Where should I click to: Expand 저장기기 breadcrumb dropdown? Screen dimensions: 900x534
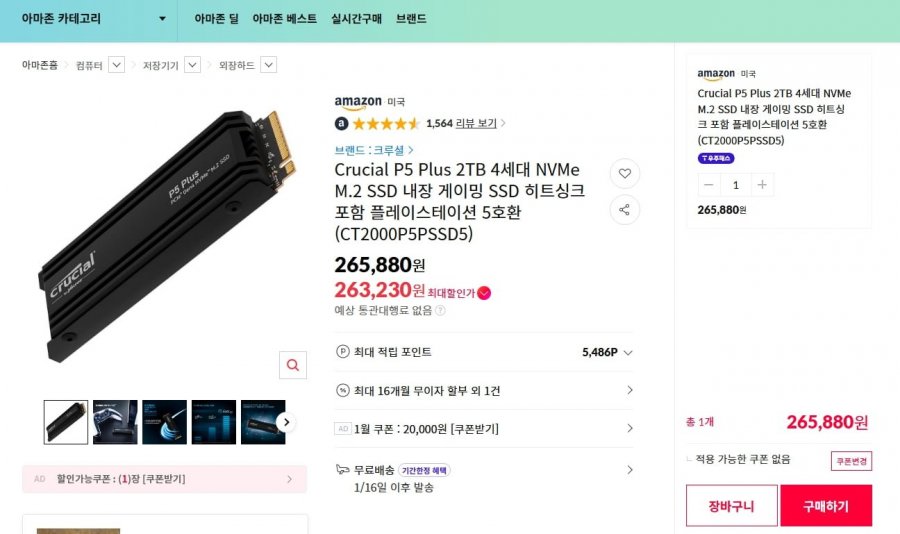pyautogui.click(x=192, y=66)
